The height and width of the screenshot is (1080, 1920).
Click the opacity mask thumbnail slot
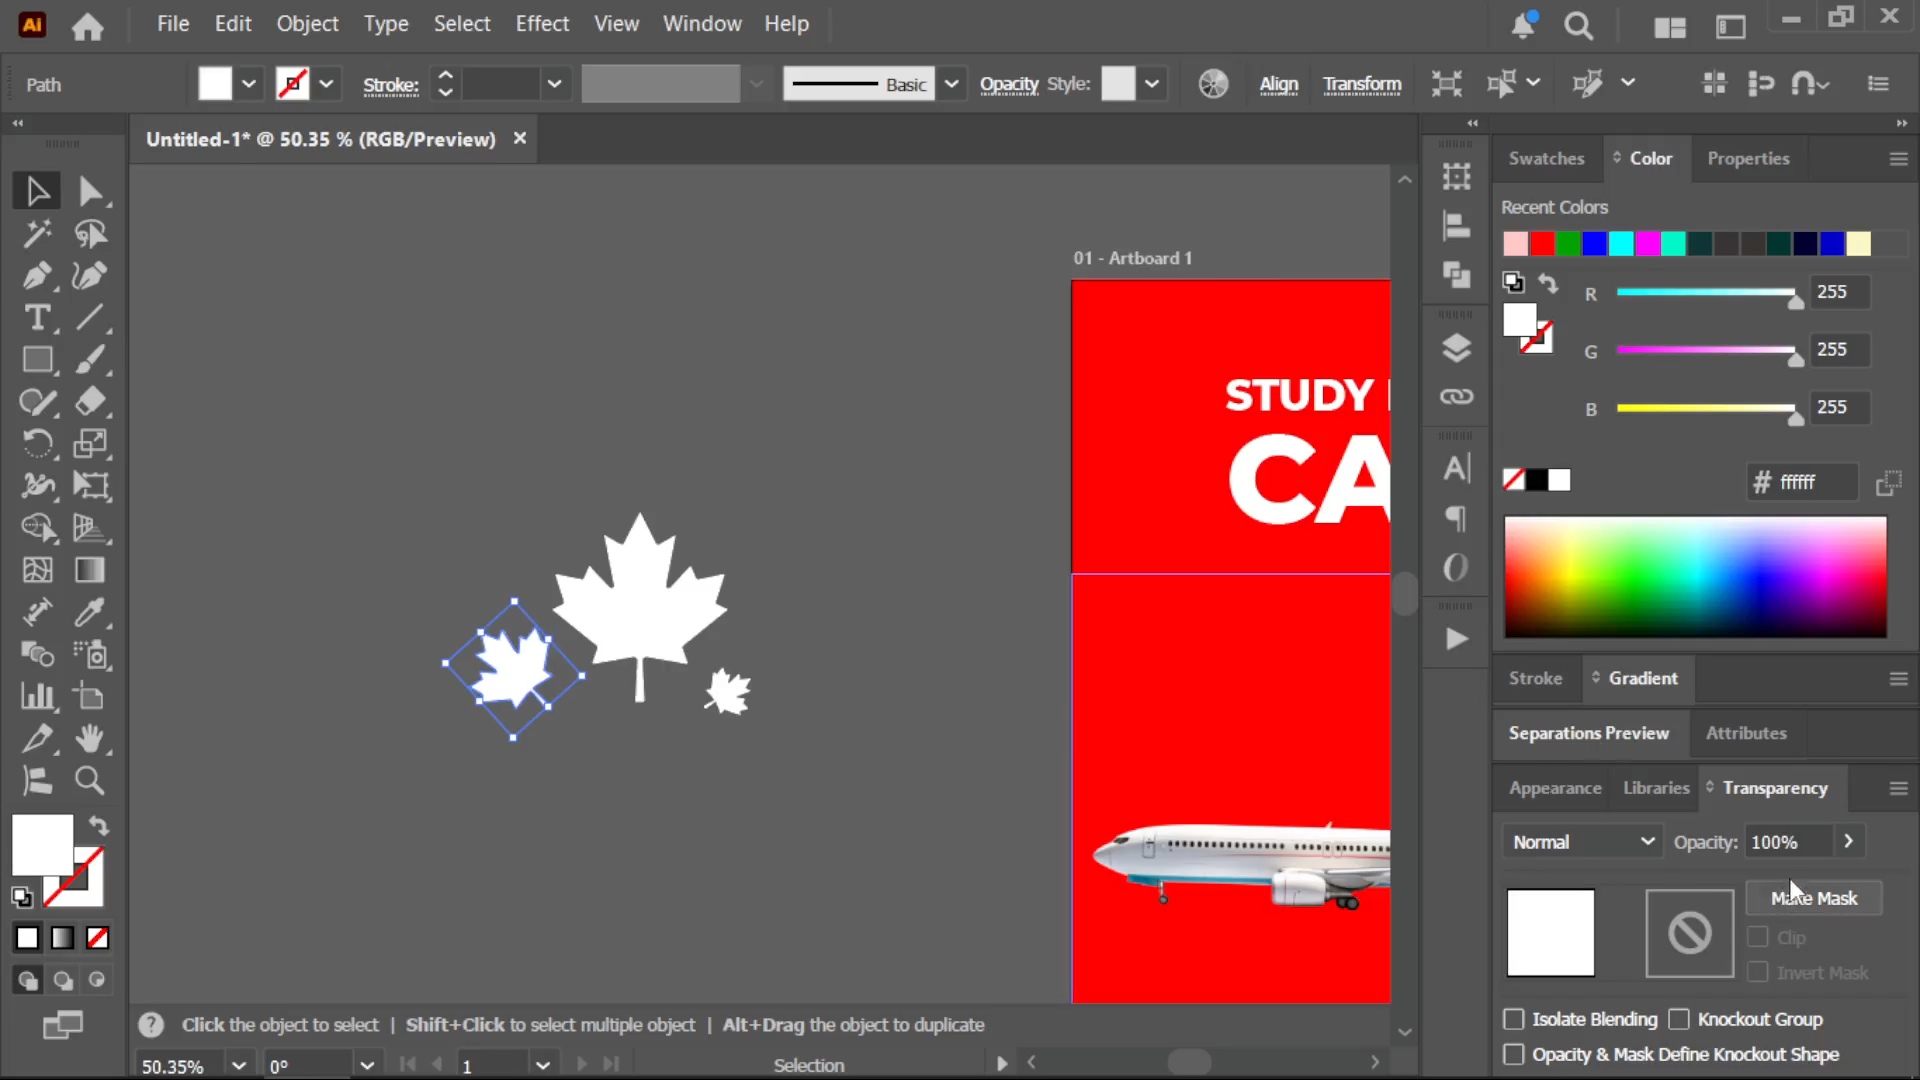[x=1689, y=933]
